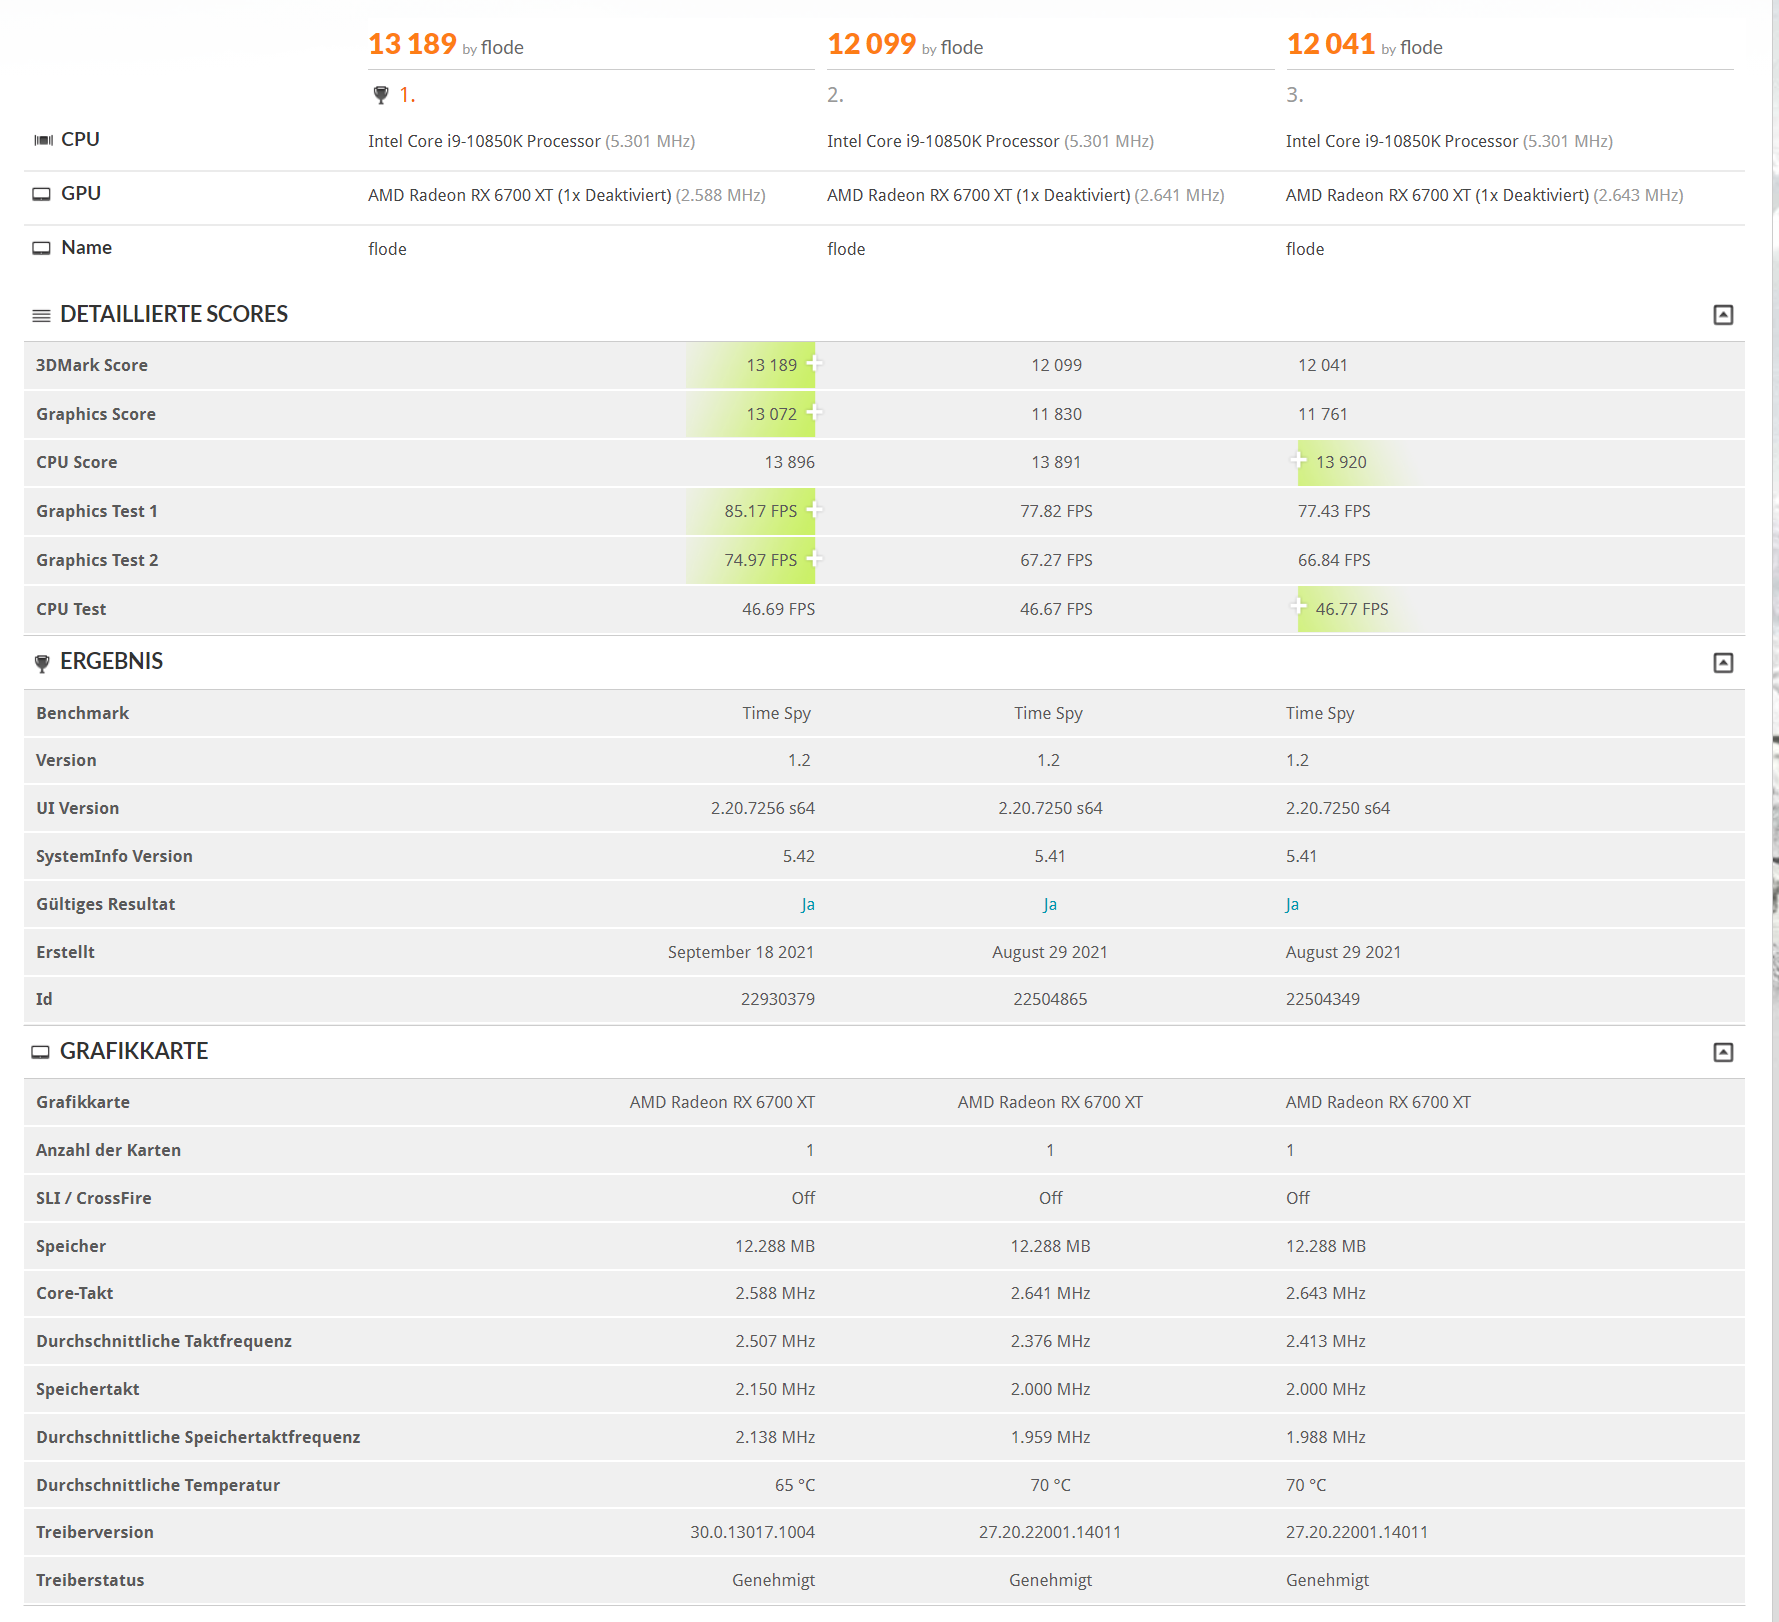Click the date September 18 2021
The height and width of the screenshot is (1622, 1779).
[741, 953]
